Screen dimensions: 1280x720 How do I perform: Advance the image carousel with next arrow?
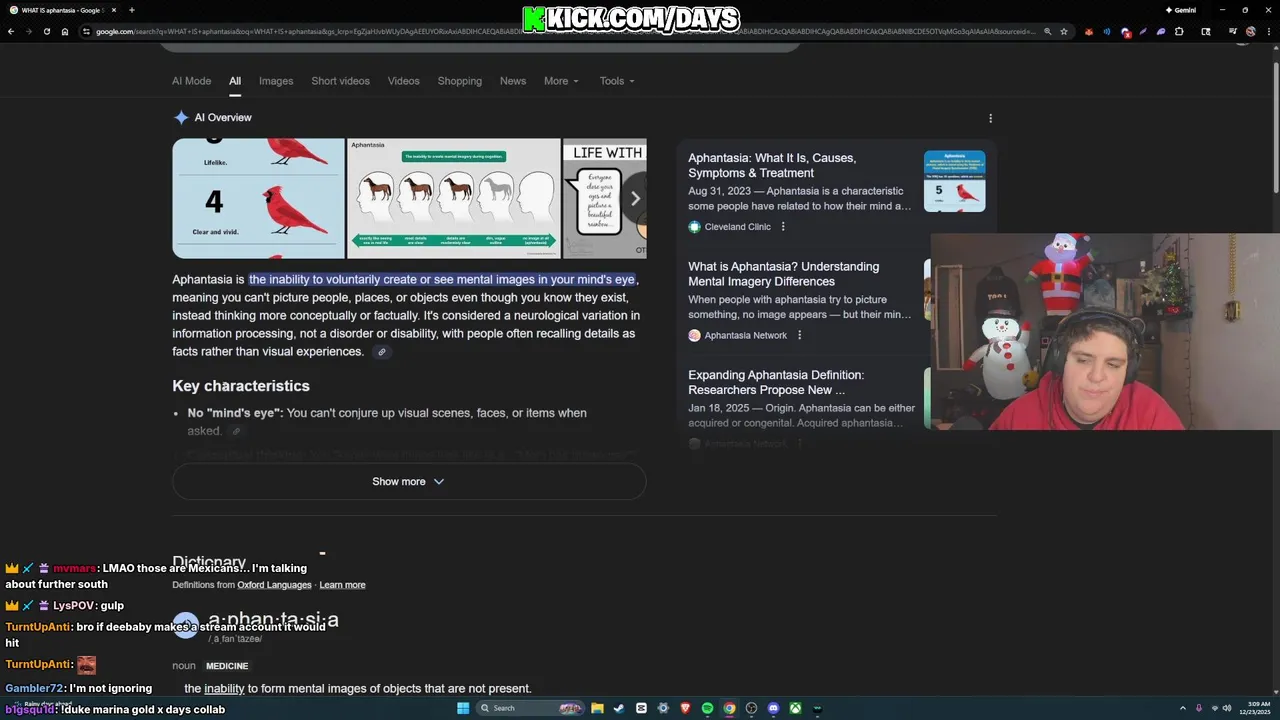point(634,198)
